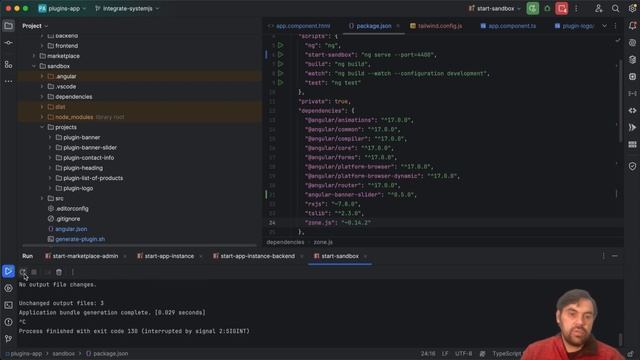Viewport: 640px width, 360px height.
Task: Open the integrate-systemjs branch dropdown
Action: pyautogui.click(x=127, y=9)
